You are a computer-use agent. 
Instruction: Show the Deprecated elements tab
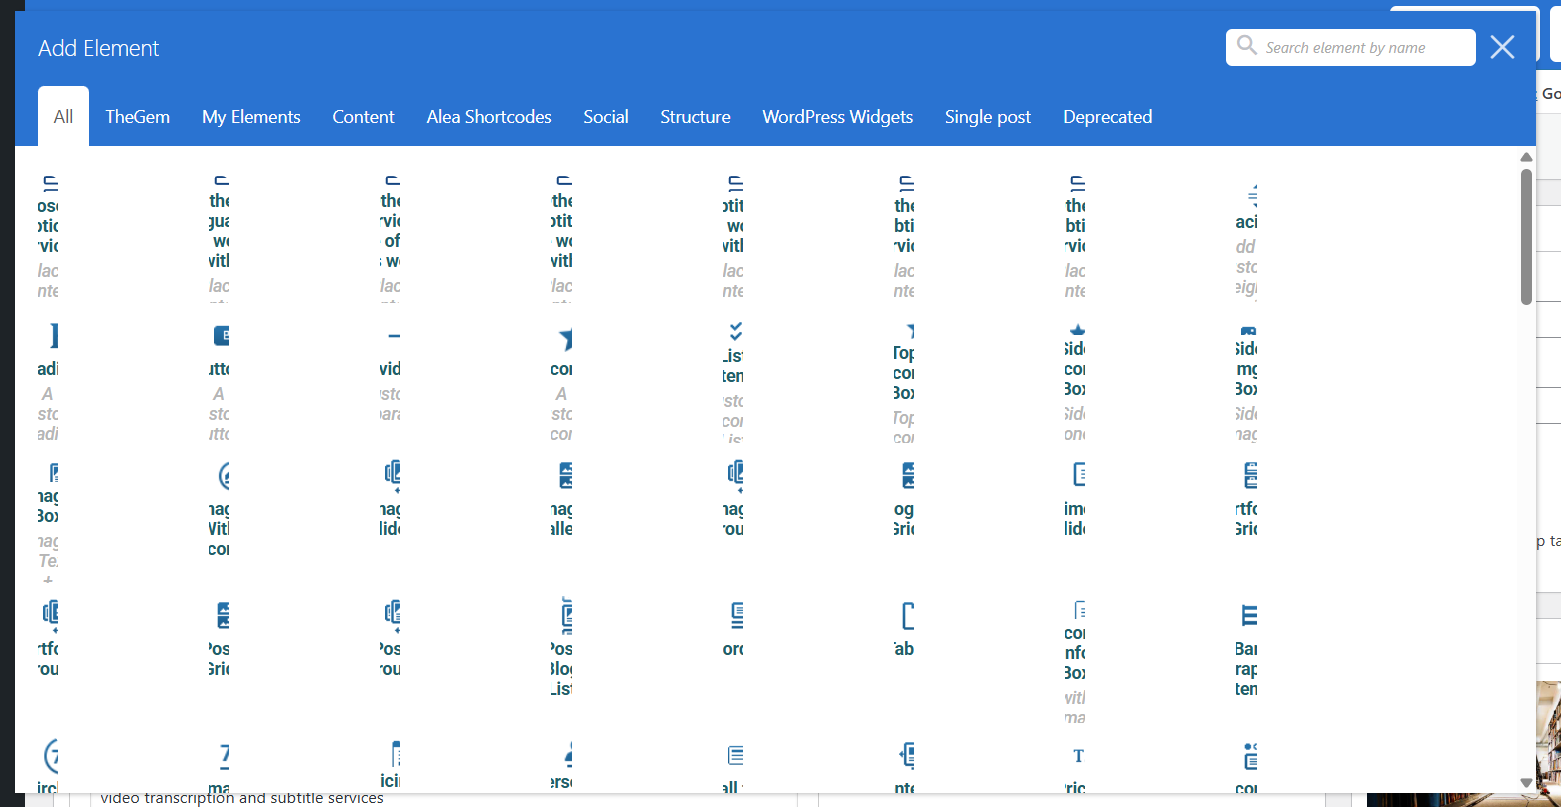pos(1107,116)
